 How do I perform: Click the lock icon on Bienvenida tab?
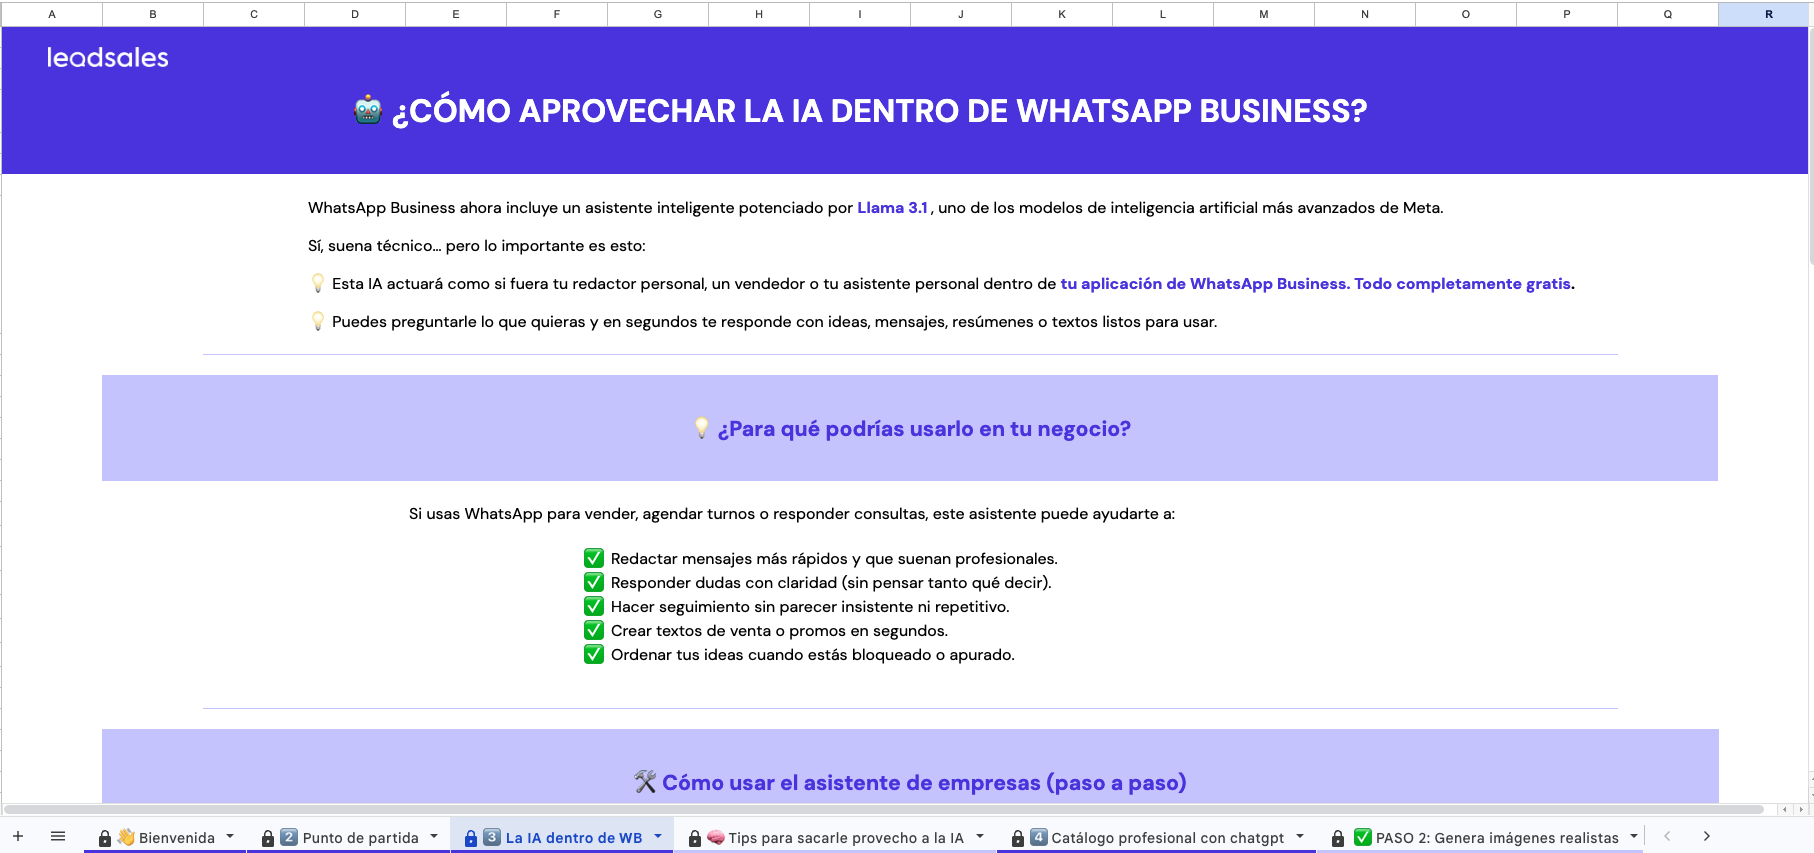pyautogui.click(x=105, y=838)
